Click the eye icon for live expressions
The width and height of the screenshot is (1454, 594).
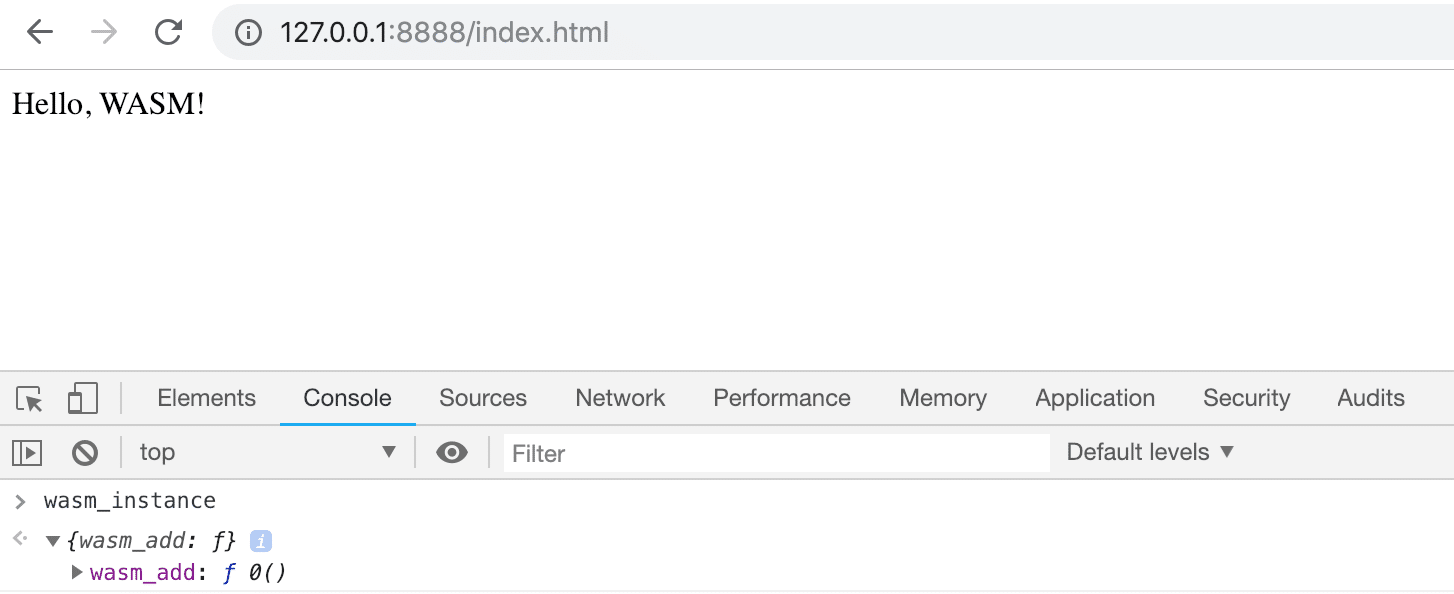coord(452,453)
